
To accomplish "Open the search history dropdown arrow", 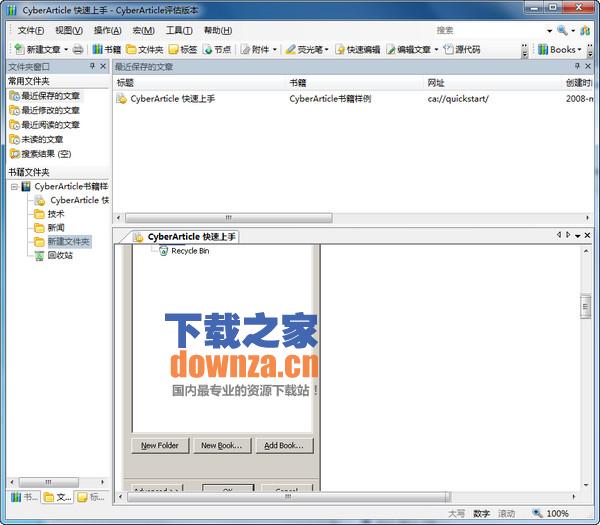I will pos(549,31).
